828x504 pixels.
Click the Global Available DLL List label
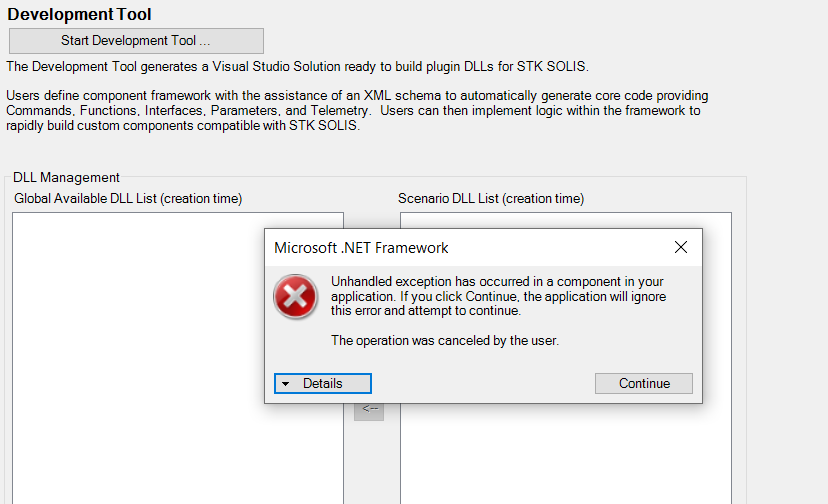[x=128, y=199]
